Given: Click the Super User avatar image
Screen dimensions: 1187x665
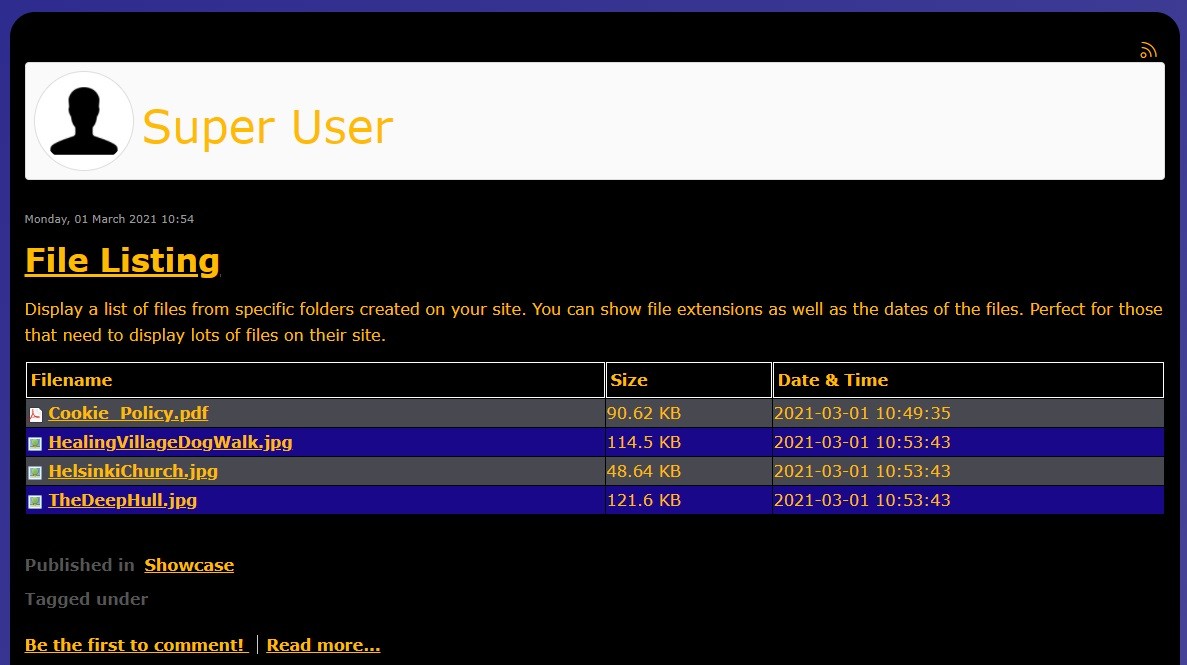Looking at the screenshot, I should [x=84, y=121].
